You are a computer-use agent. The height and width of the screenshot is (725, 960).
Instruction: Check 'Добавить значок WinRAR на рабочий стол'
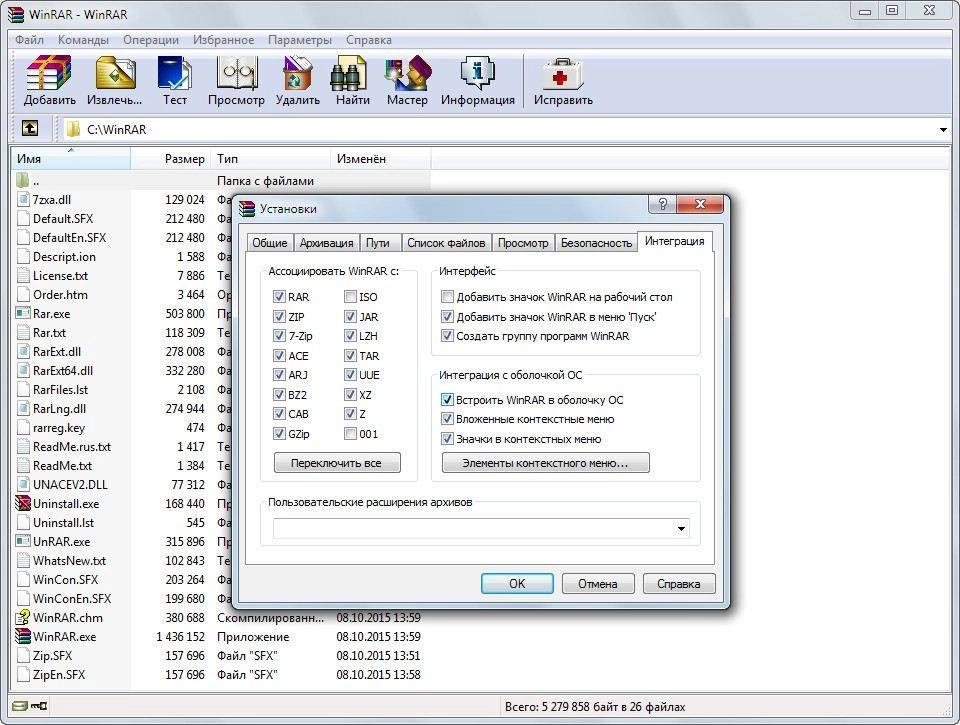[x=447, y=297]
